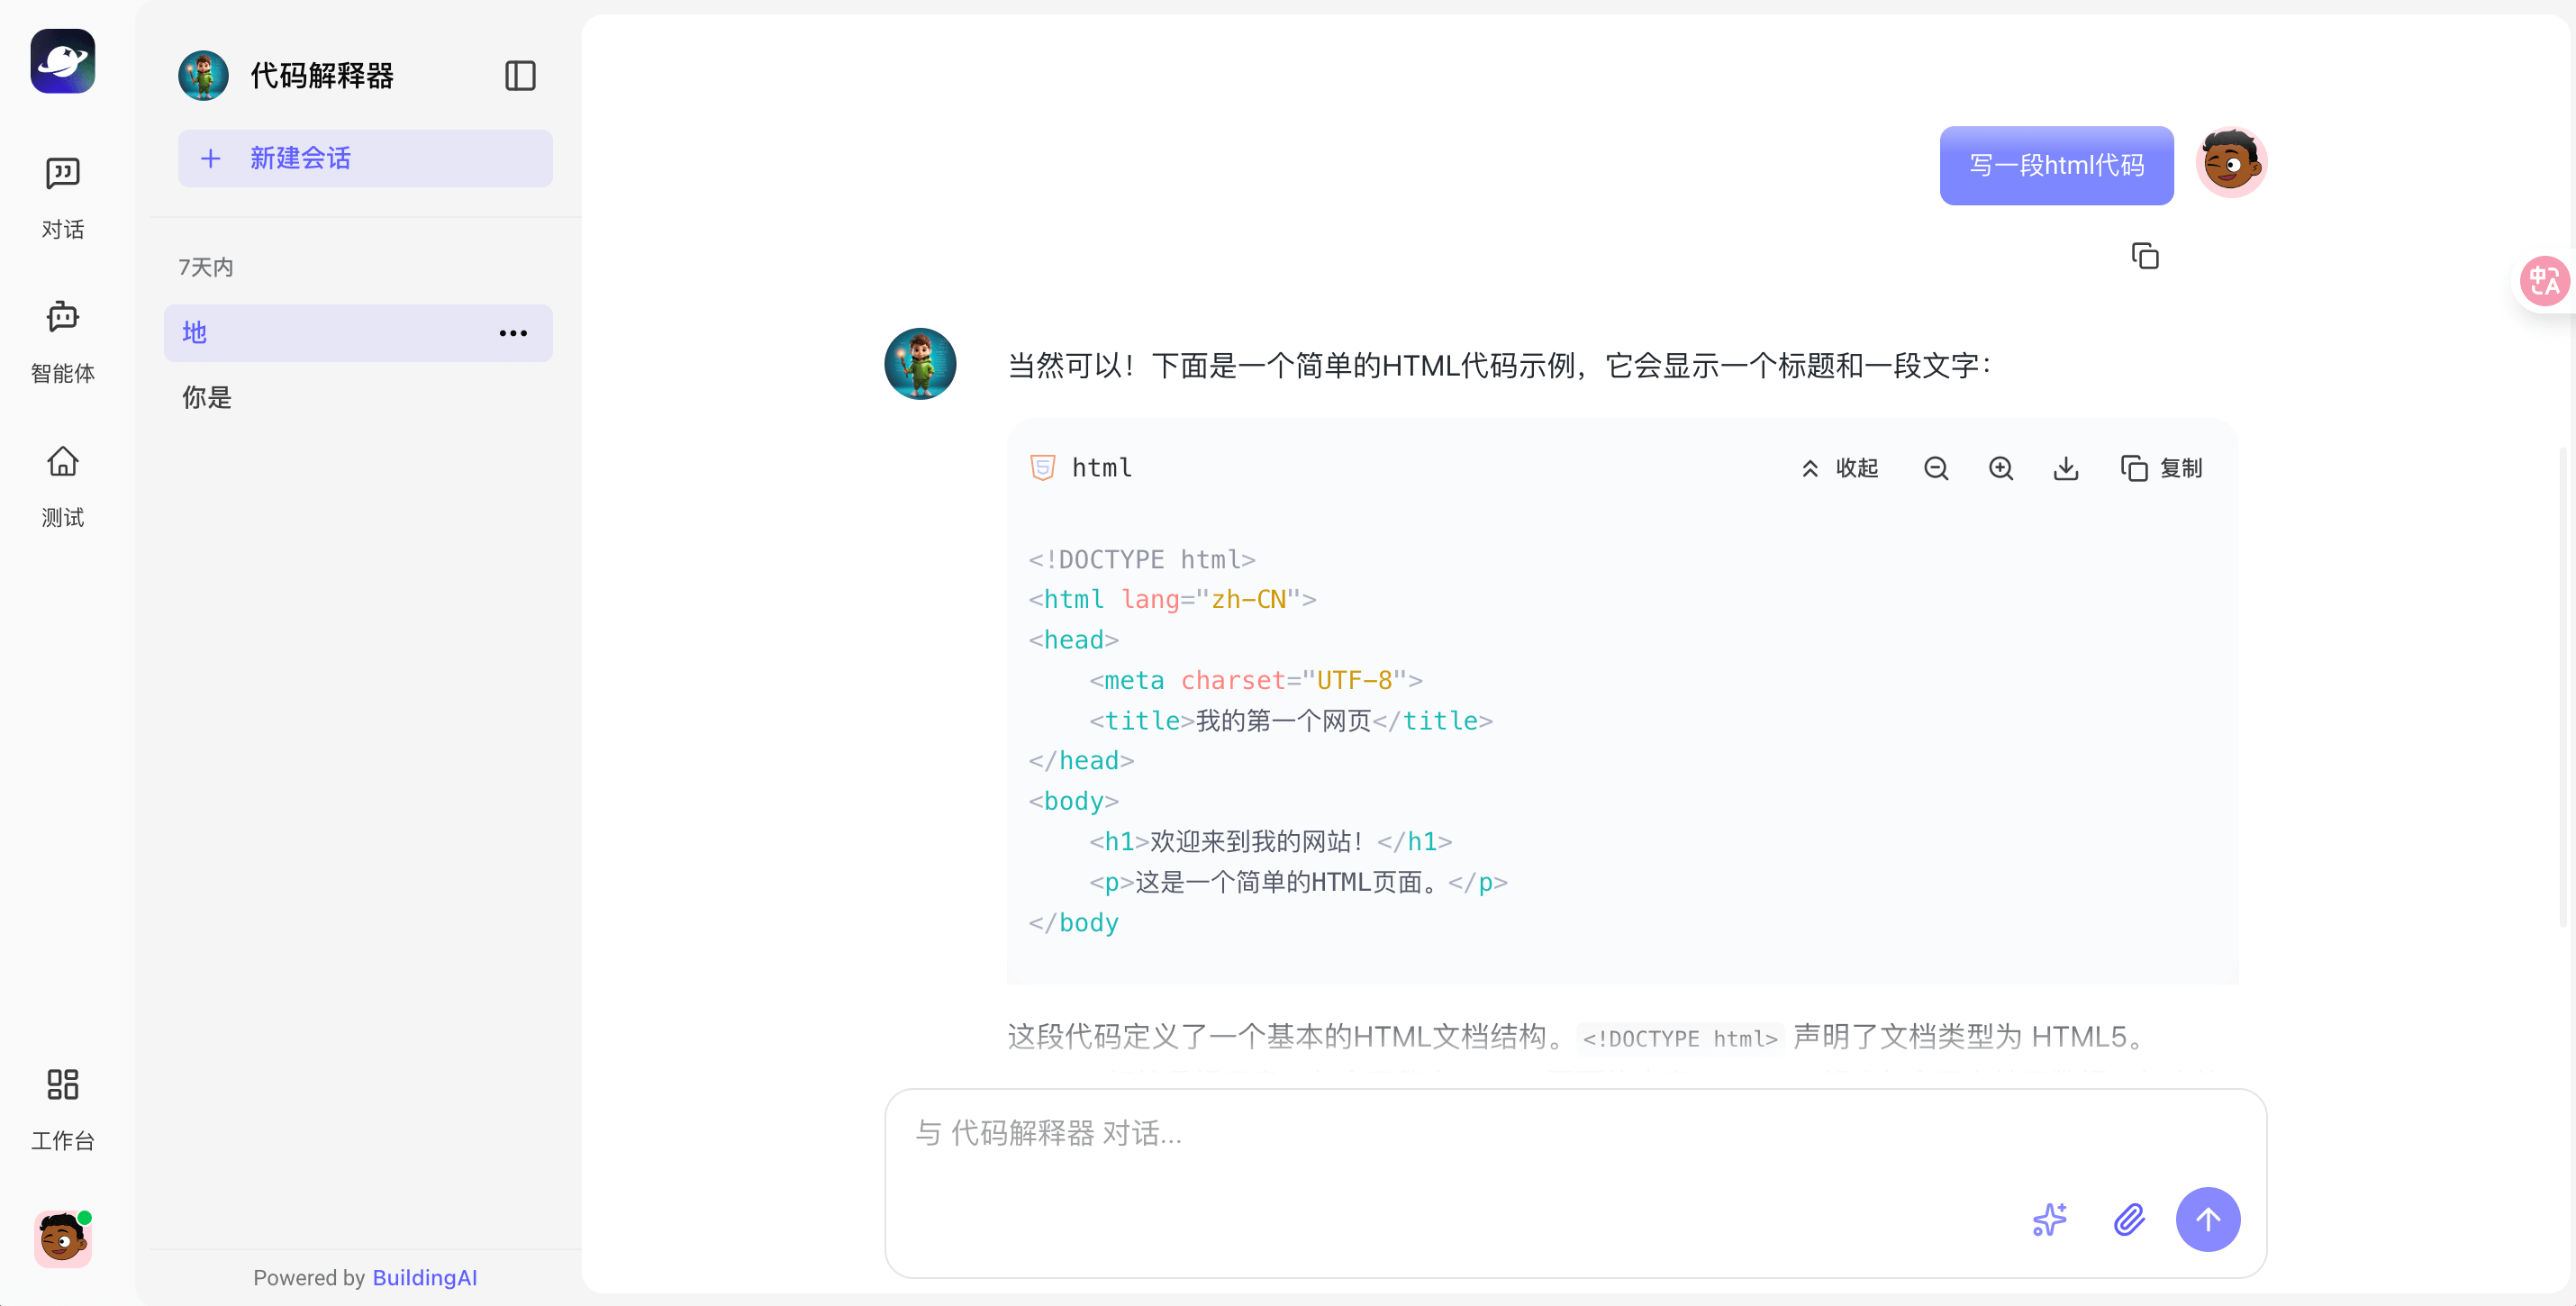Click the zoom in icon in code block
2576x1306 pixels.
[x=2000, y=468]
